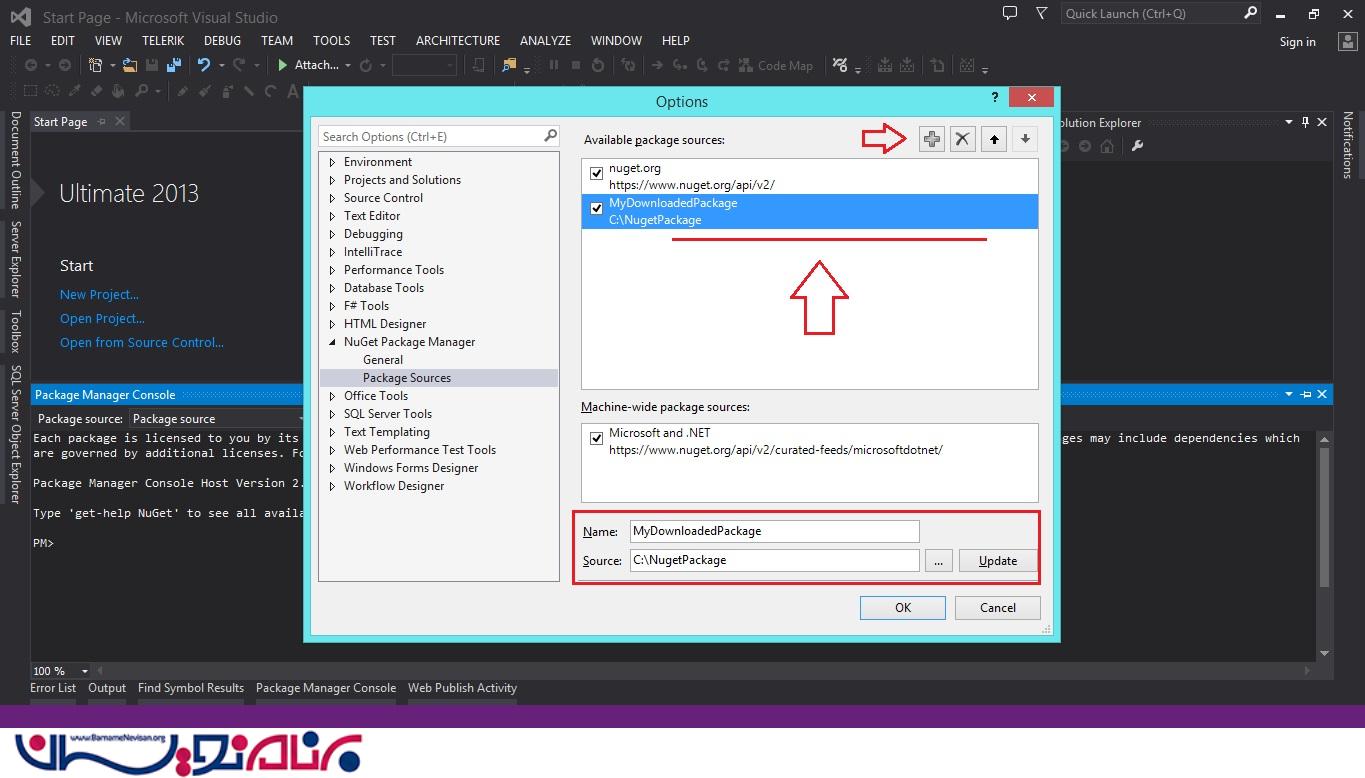1365x778 pixels.
Task: Click the Update package source button
Action: (998, 560)
